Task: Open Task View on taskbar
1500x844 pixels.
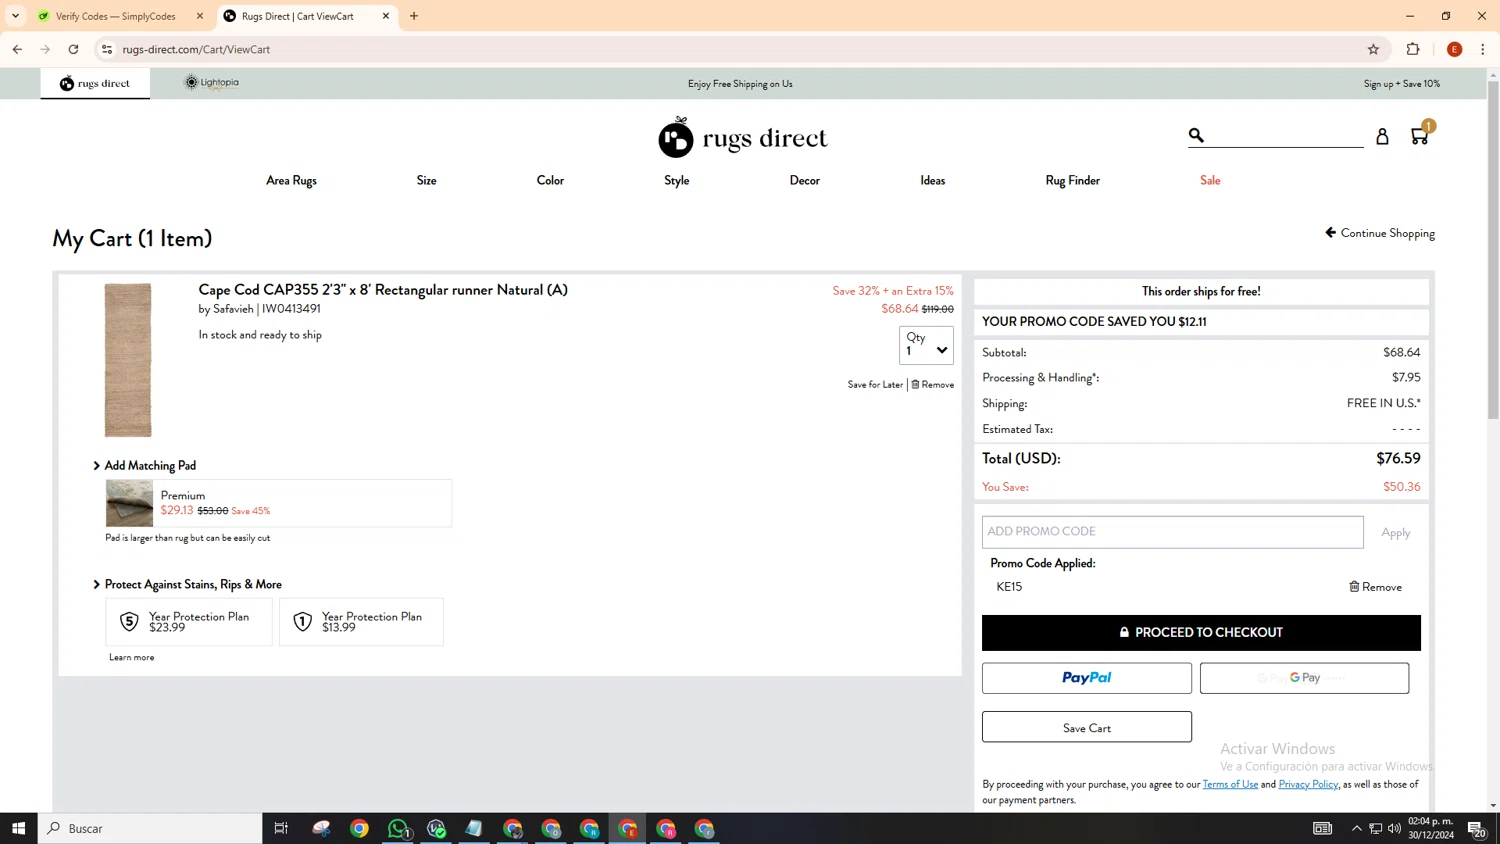Action: pyautogui.click(x=281, y=828)
